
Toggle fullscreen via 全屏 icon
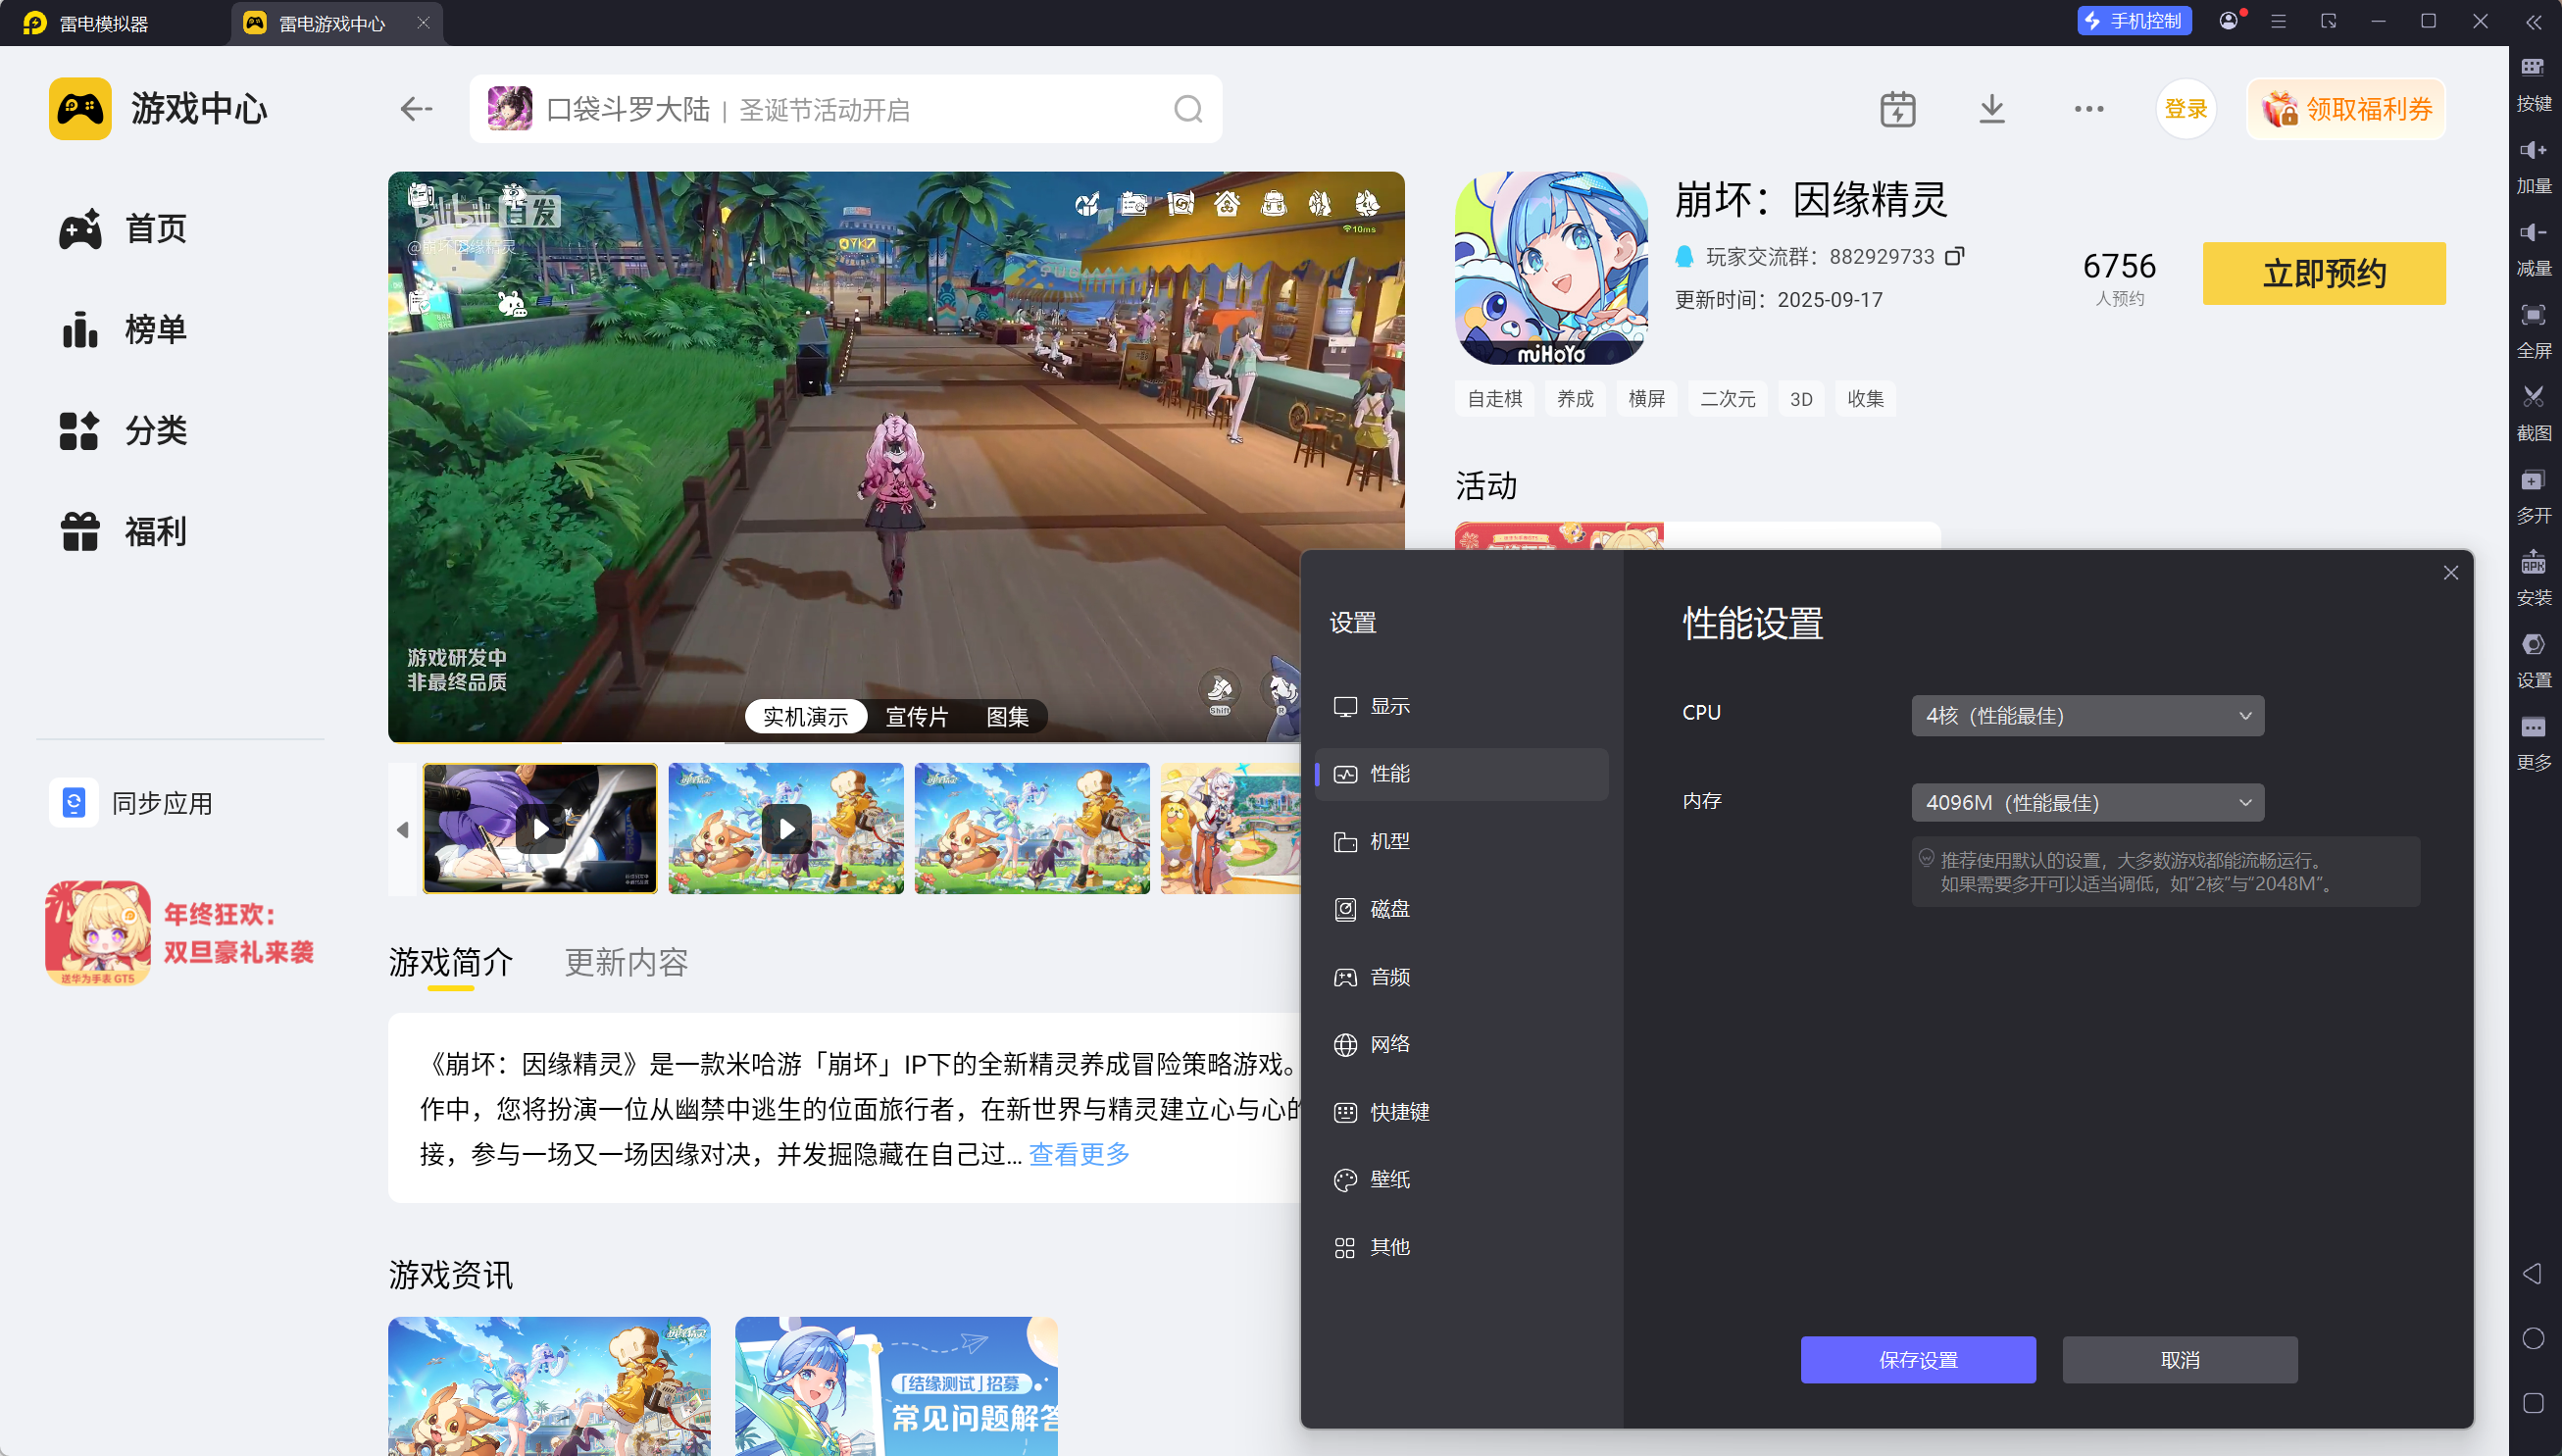2533,317
